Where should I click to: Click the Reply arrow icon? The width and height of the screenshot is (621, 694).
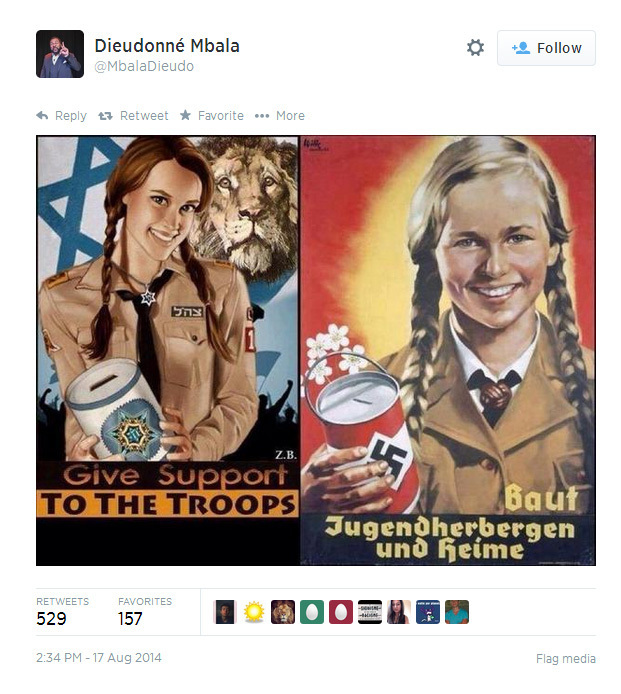coord(42,116)
